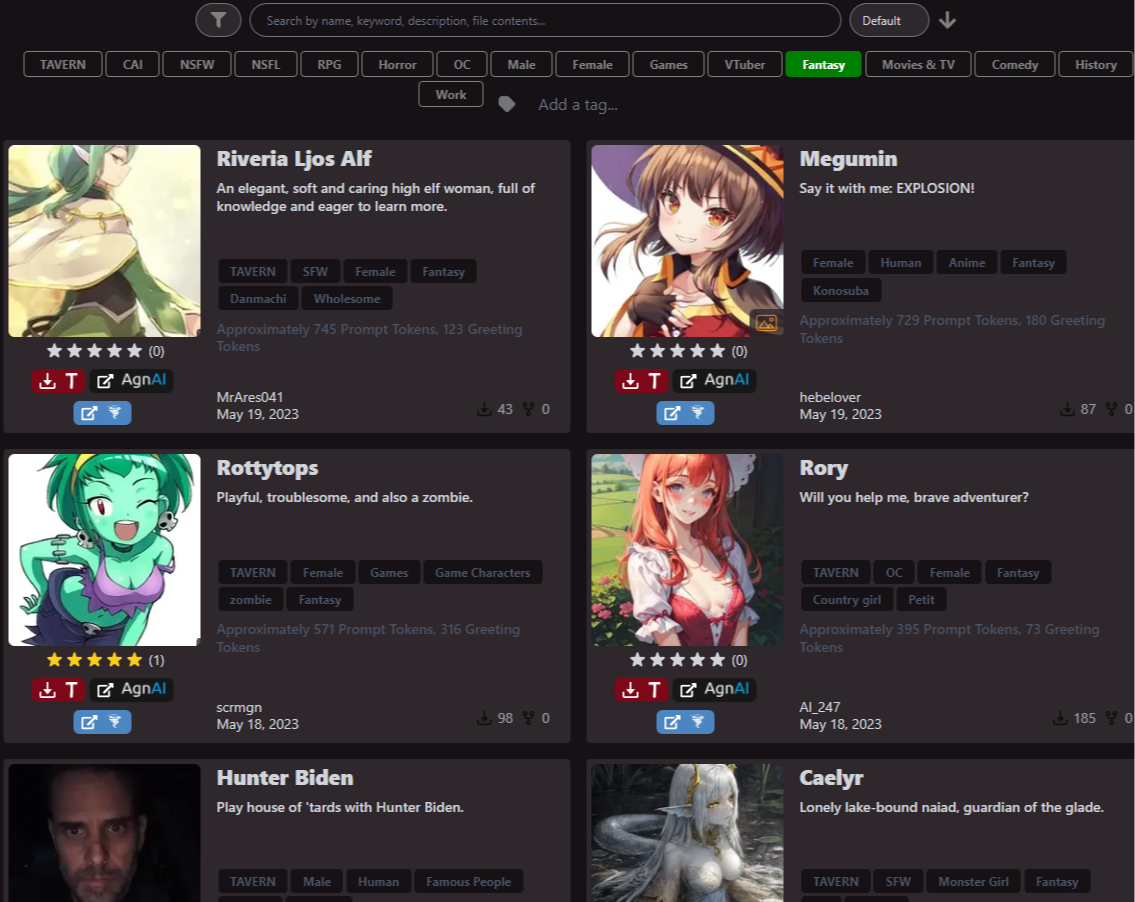The height and width of the screenshot is (902, 1135).
Task: Rate Rottytops with the fifth star
Action: tap(135, 660)
